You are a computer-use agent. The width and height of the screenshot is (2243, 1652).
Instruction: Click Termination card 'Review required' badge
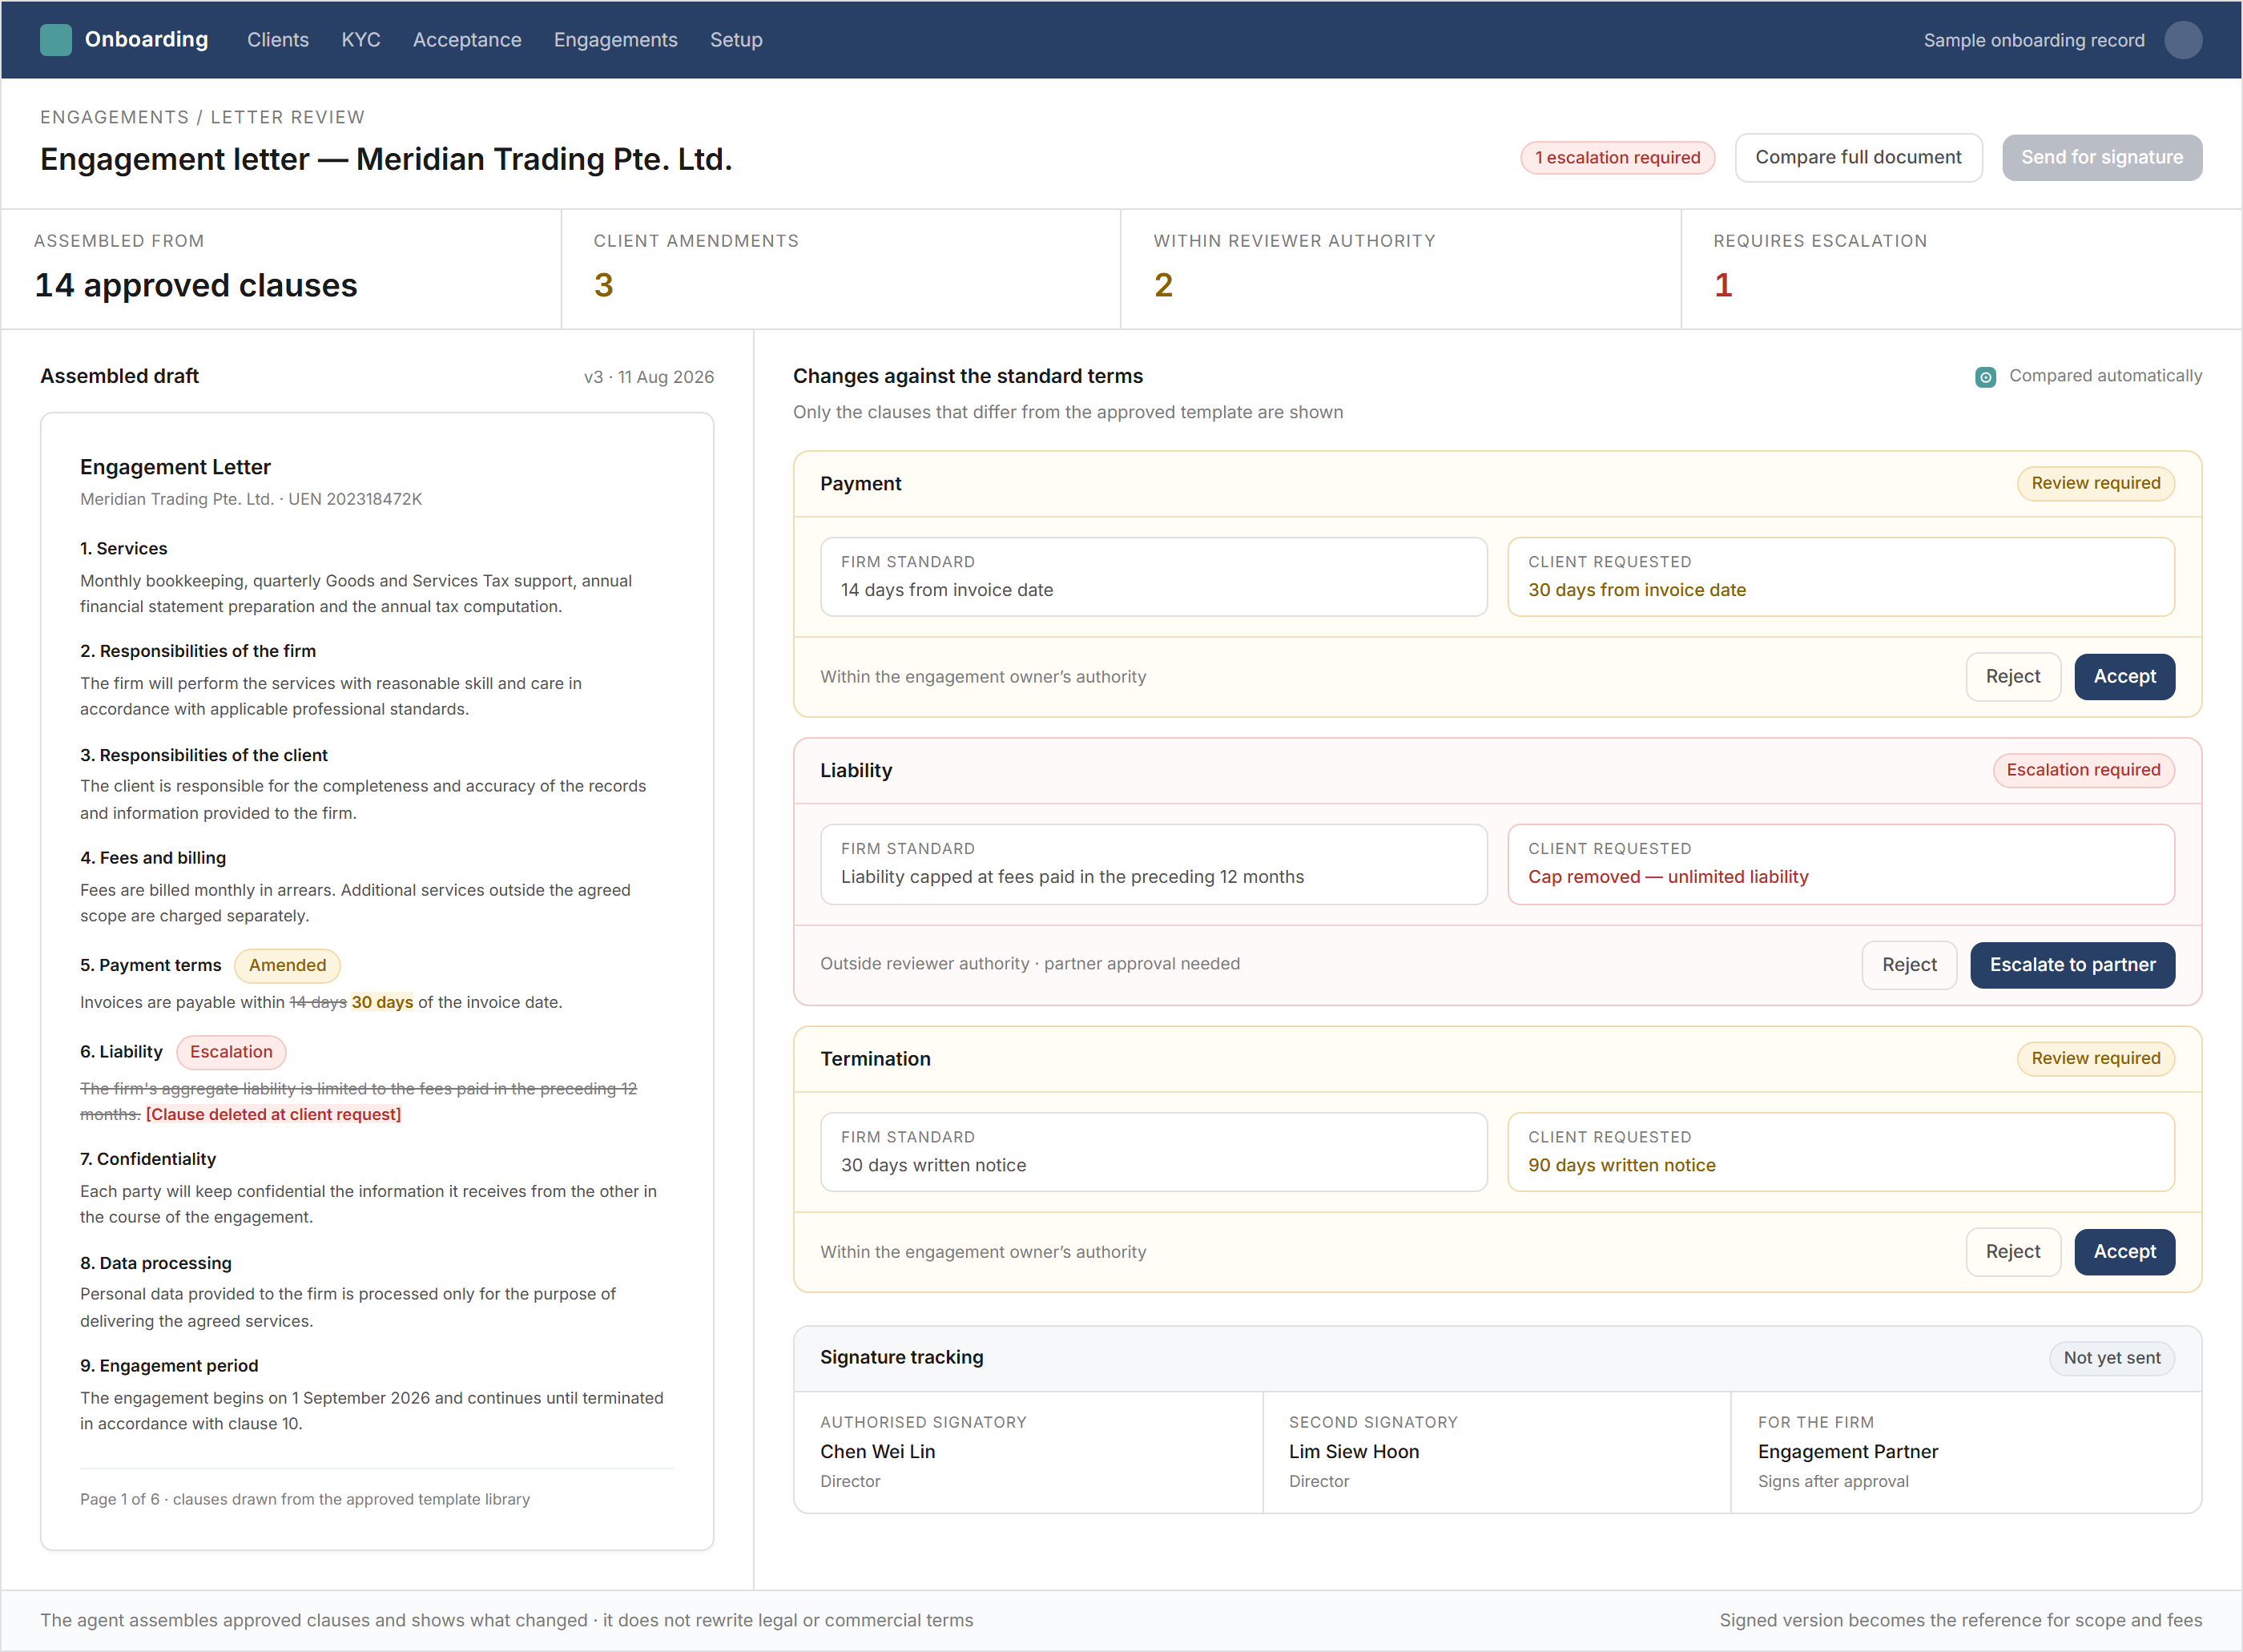click(x=2095, y=1059)
